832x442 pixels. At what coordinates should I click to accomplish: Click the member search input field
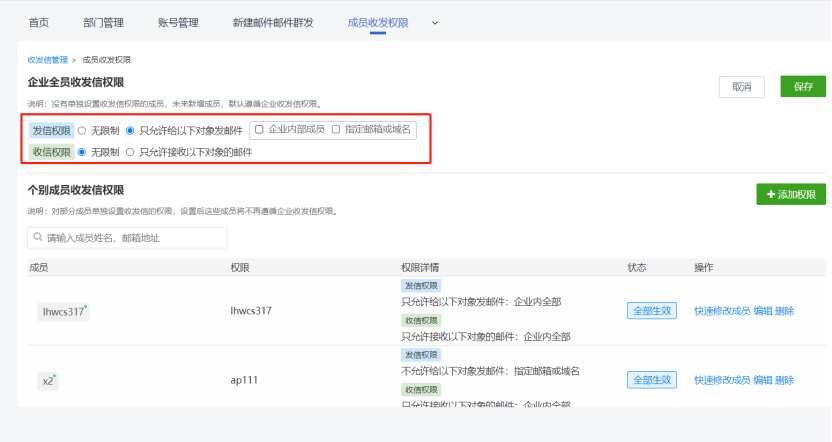click(x=127, y=238)
